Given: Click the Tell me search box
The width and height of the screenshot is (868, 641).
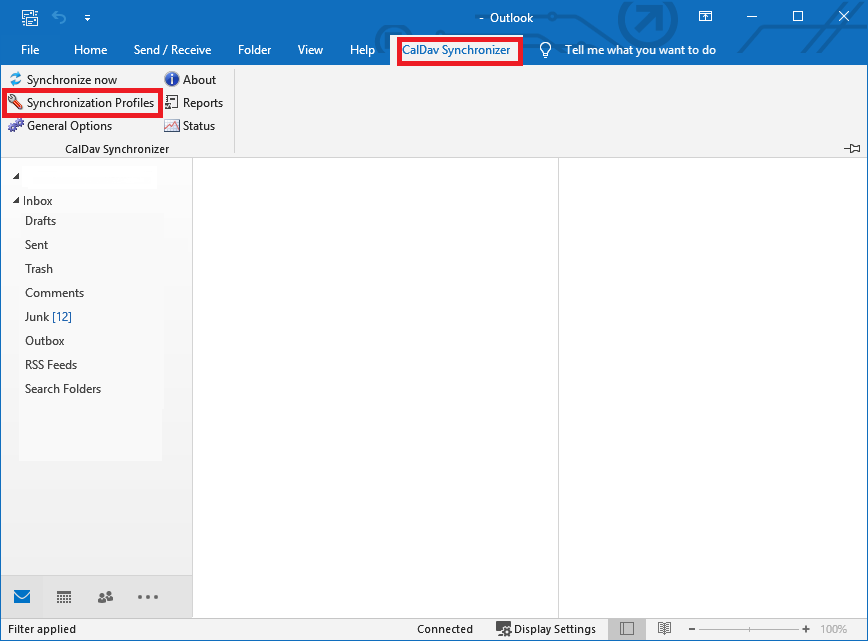Looking at the screenshot, I should point(640,50).
